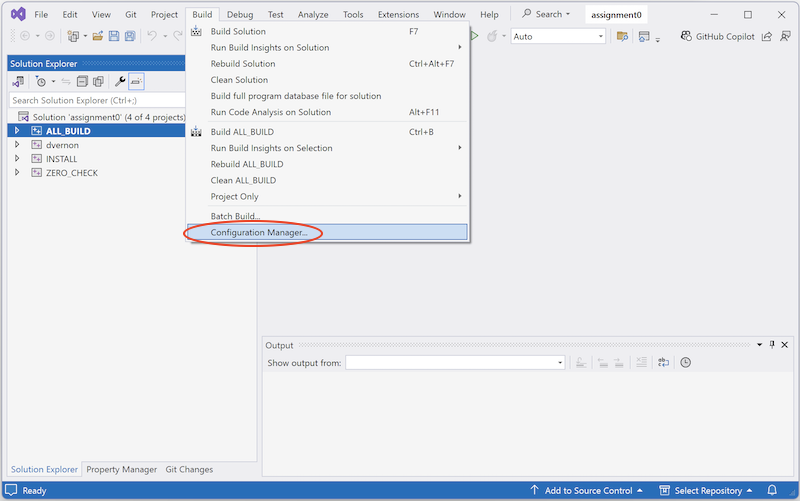Viewport: 800px width, 501px height.
Task: Click the Save All toolbar icon
Action: click(x=130, y=36)
